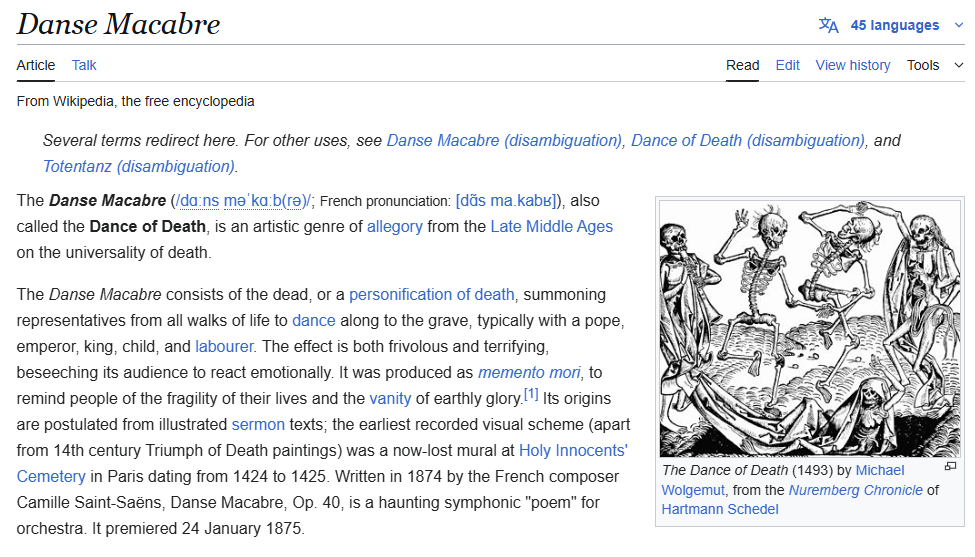Follow the Nuremberg Chronicle link
The height and width of the screenshot is (557, 975).
click(856, 490)
